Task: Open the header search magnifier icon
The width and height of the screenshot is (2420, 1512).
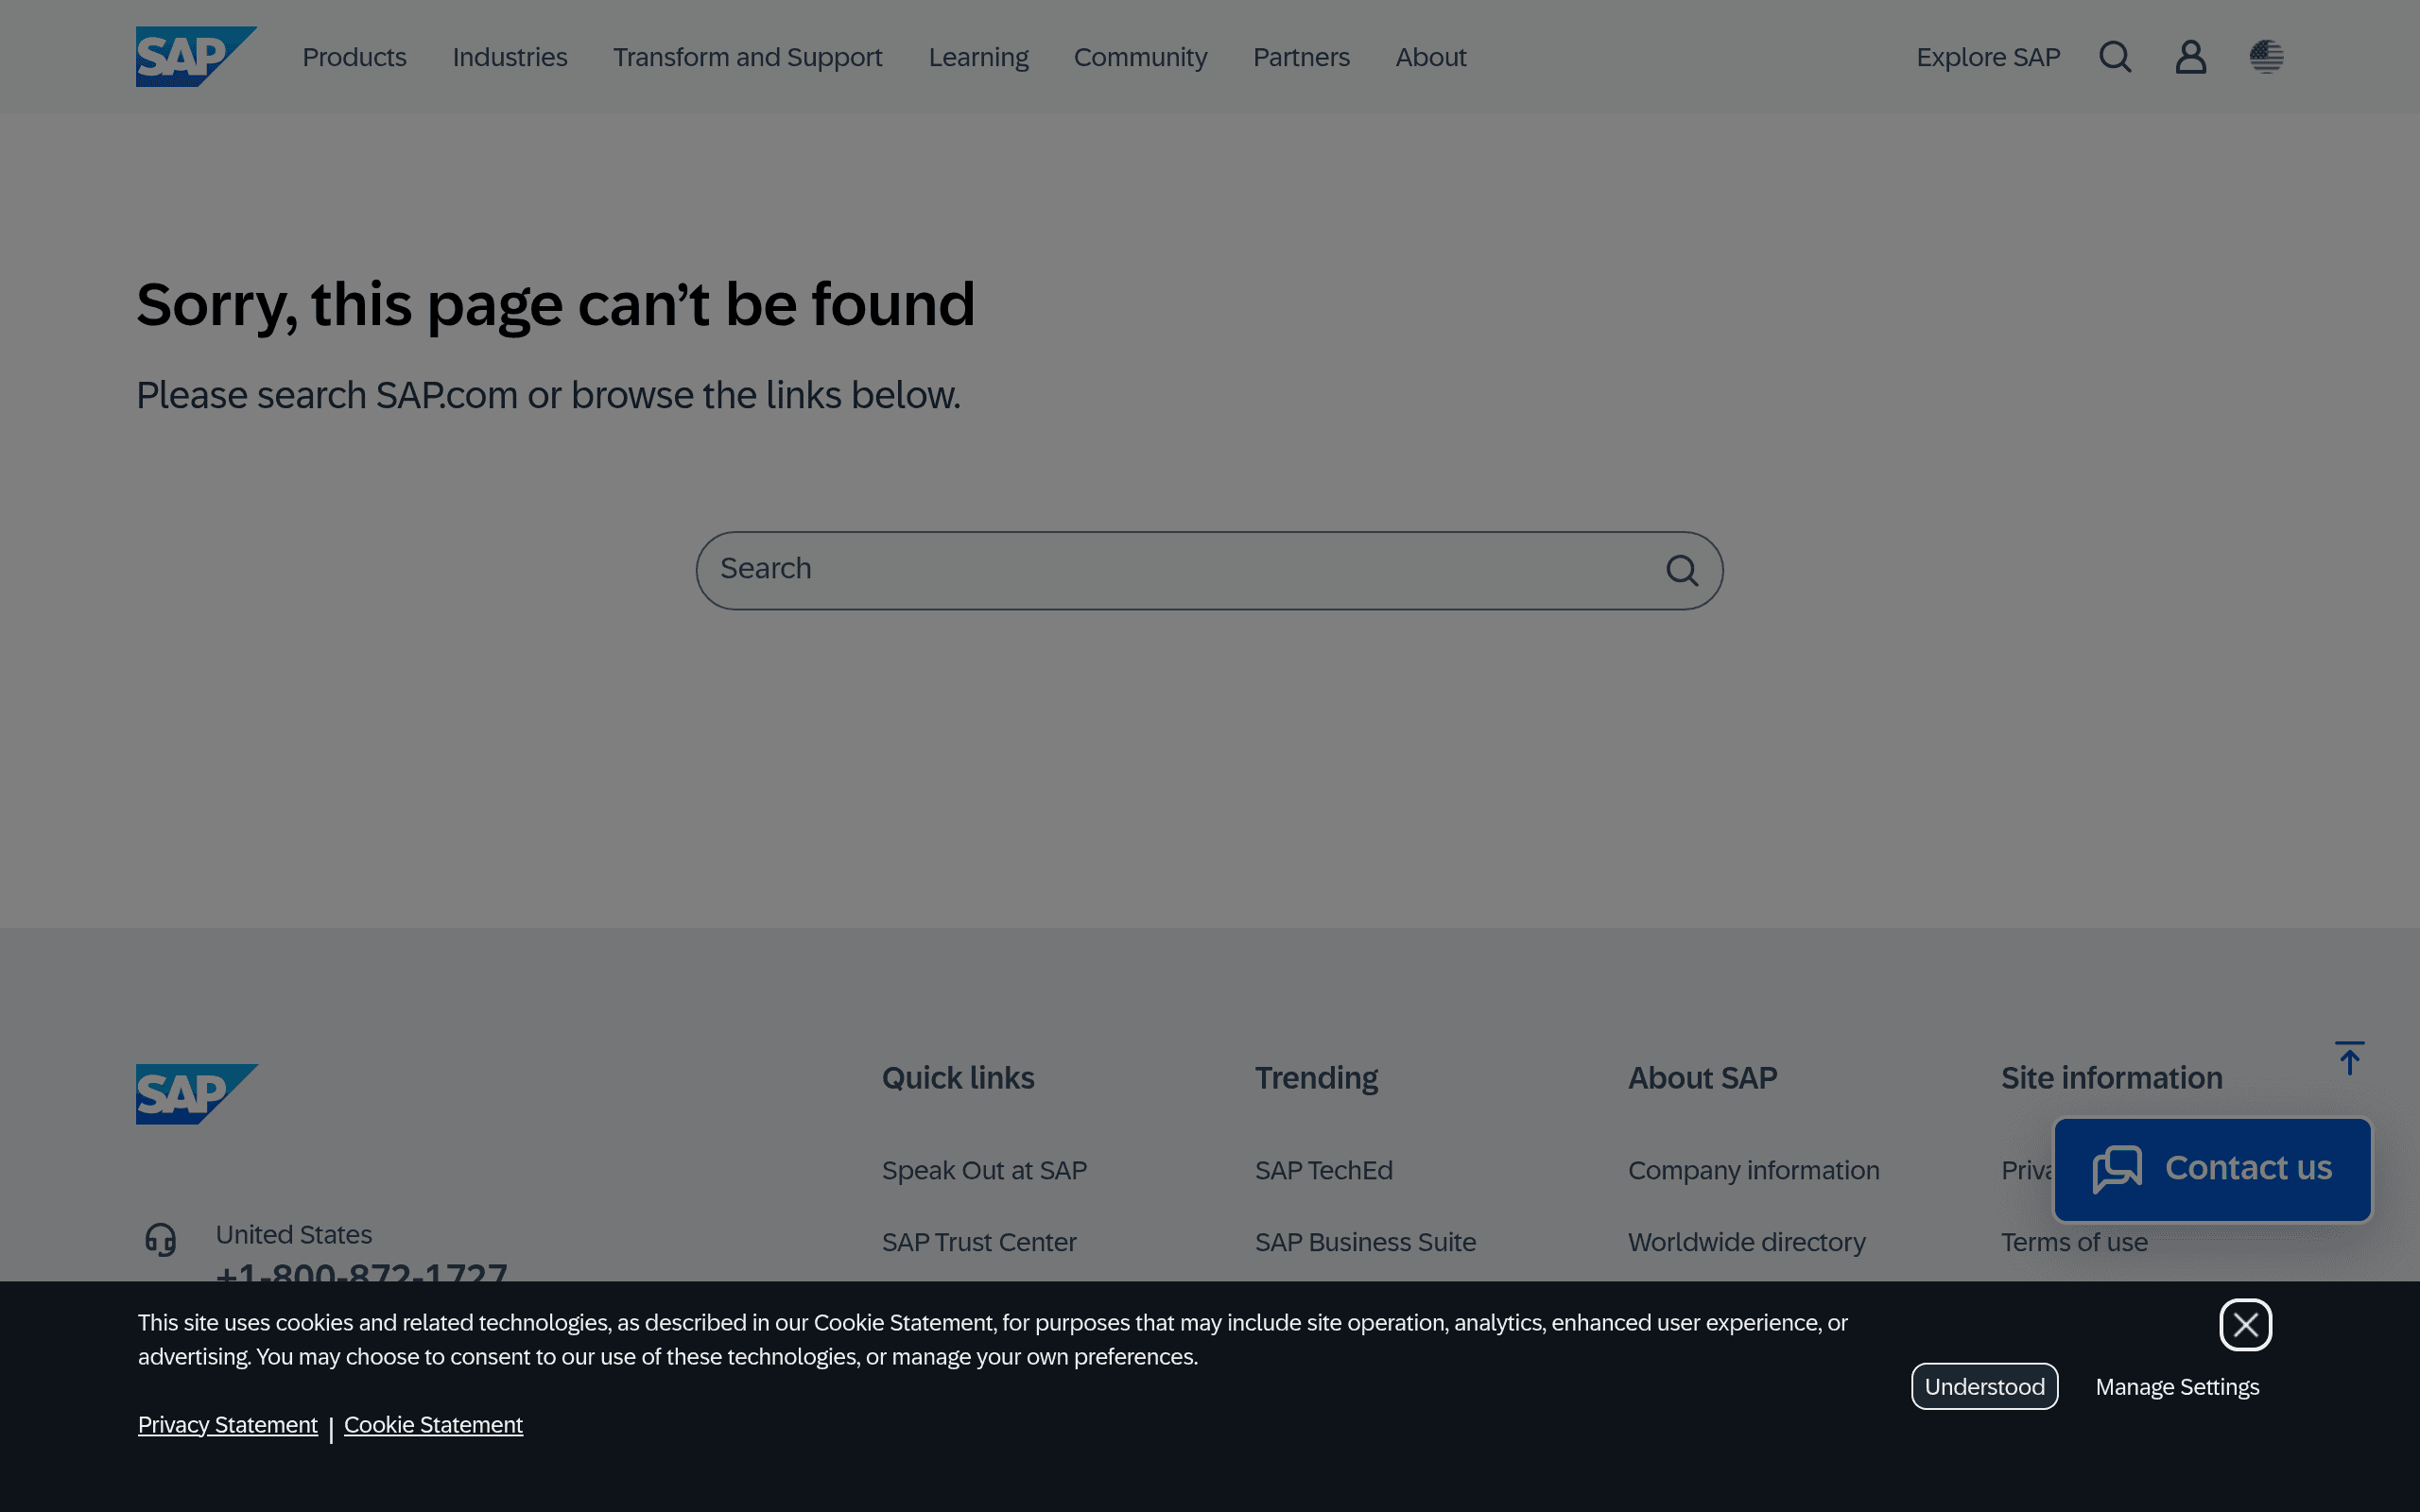Action: (x=2115, y=57)
